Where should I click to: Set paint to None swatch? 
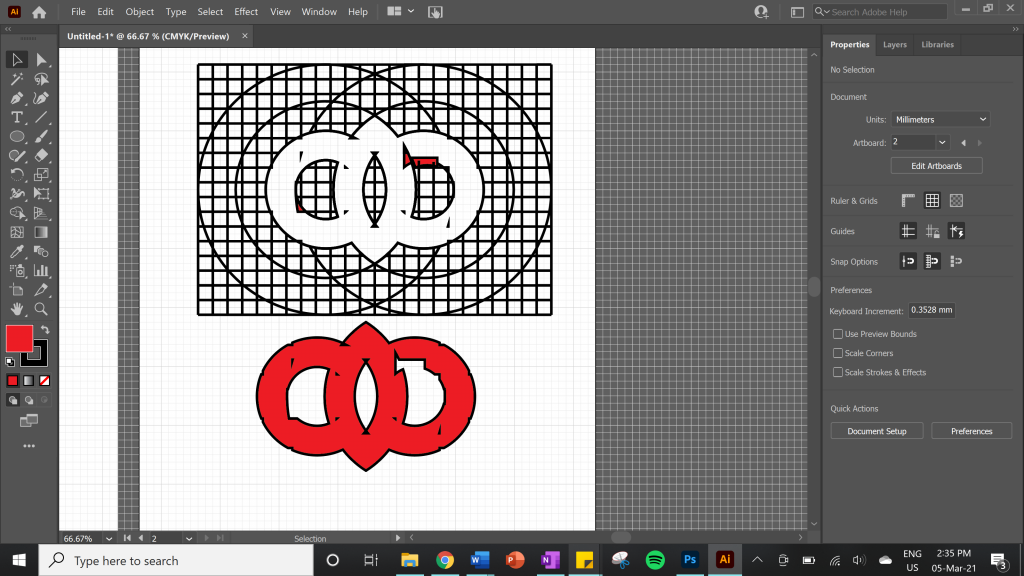44,381
